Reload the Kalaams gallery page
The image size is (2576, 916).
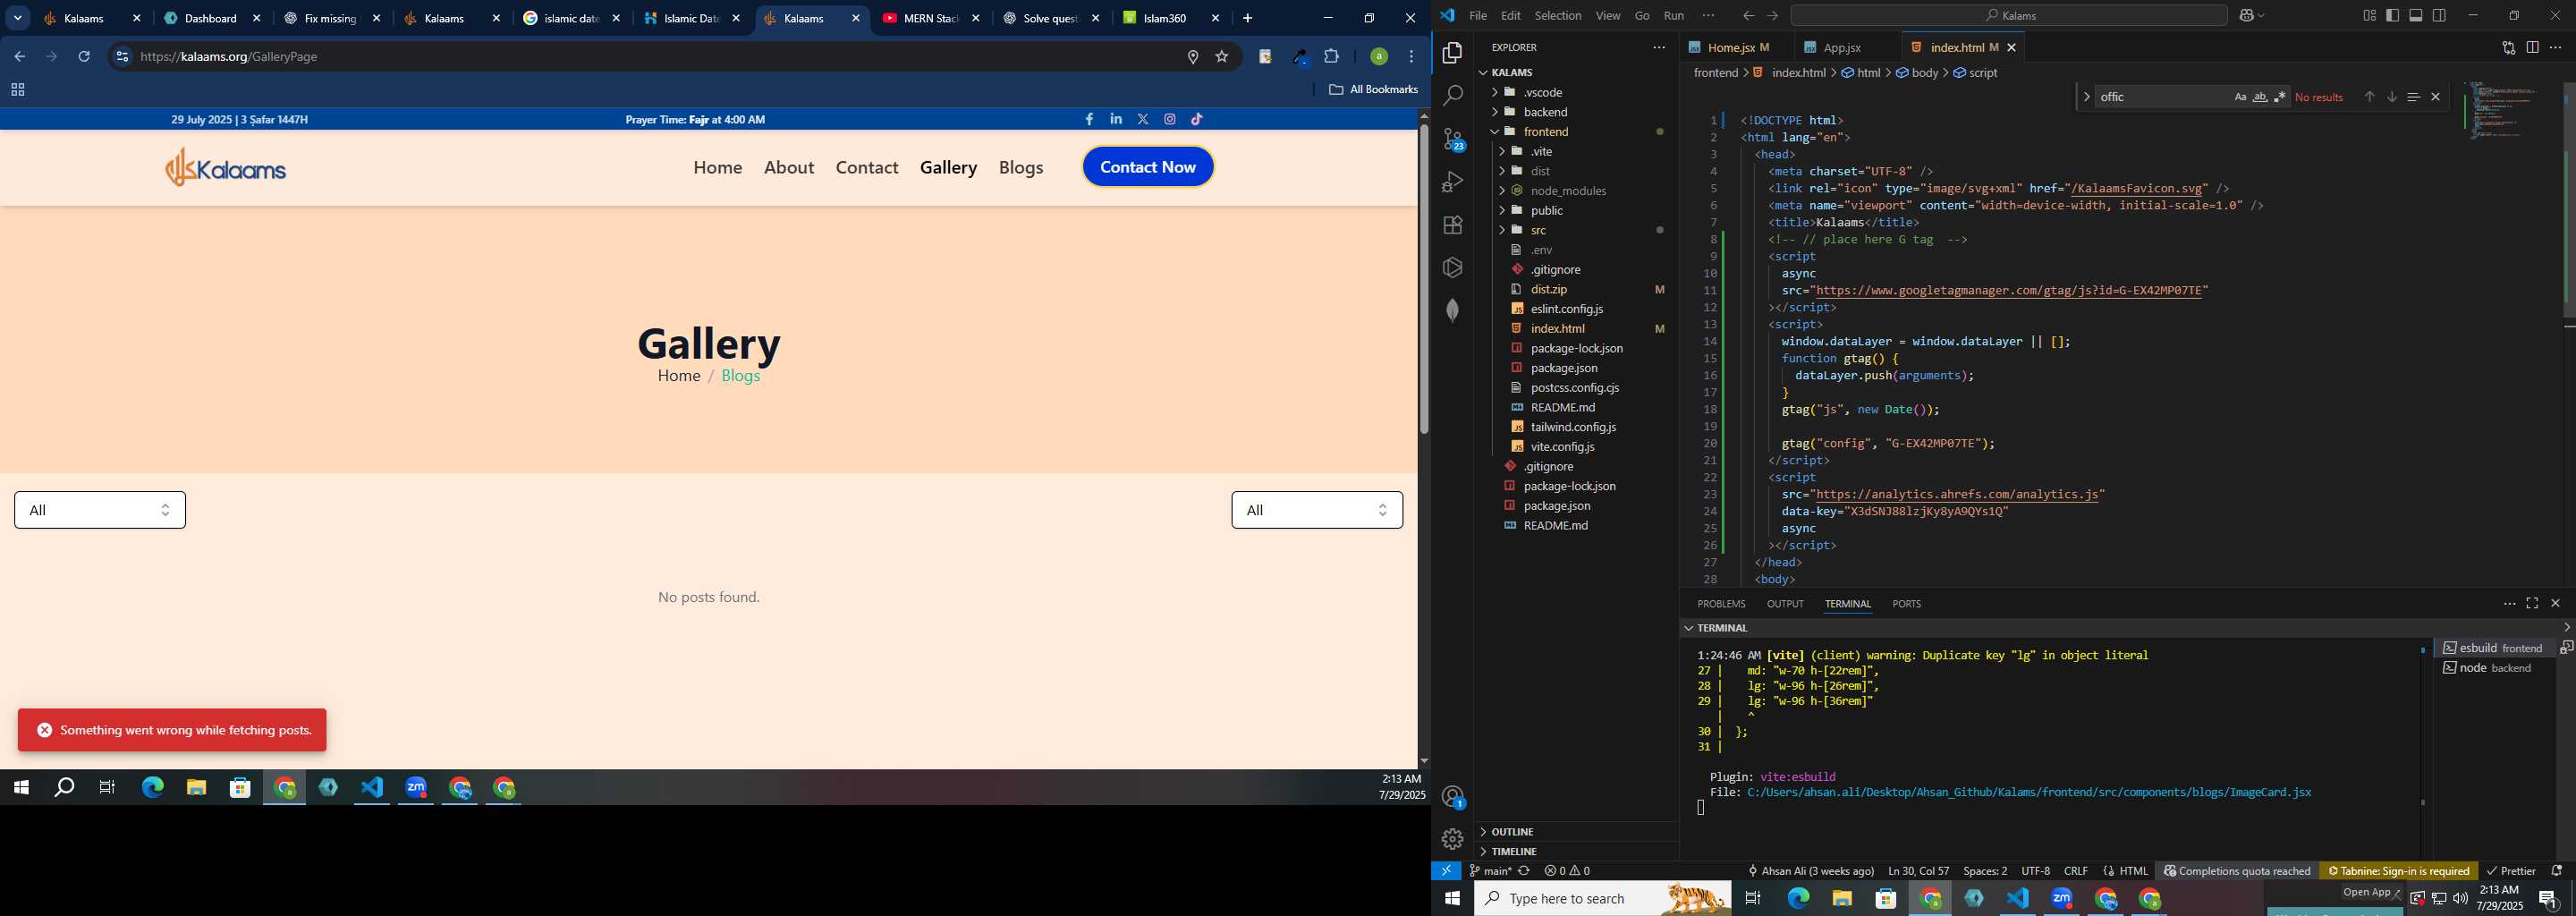point(85,57)
